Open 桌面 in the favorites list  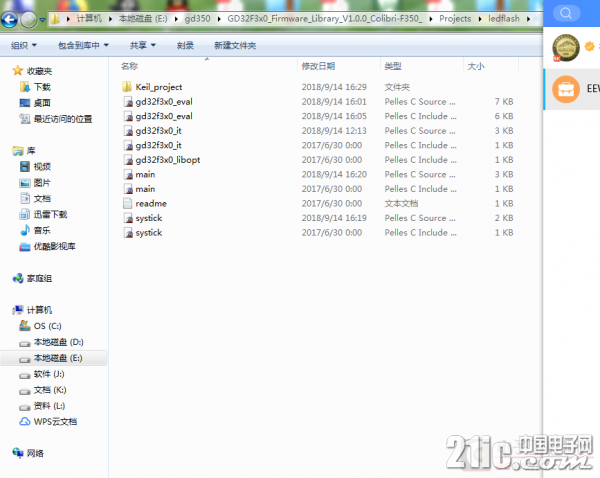pyautogui.click(x=42, y=103)
